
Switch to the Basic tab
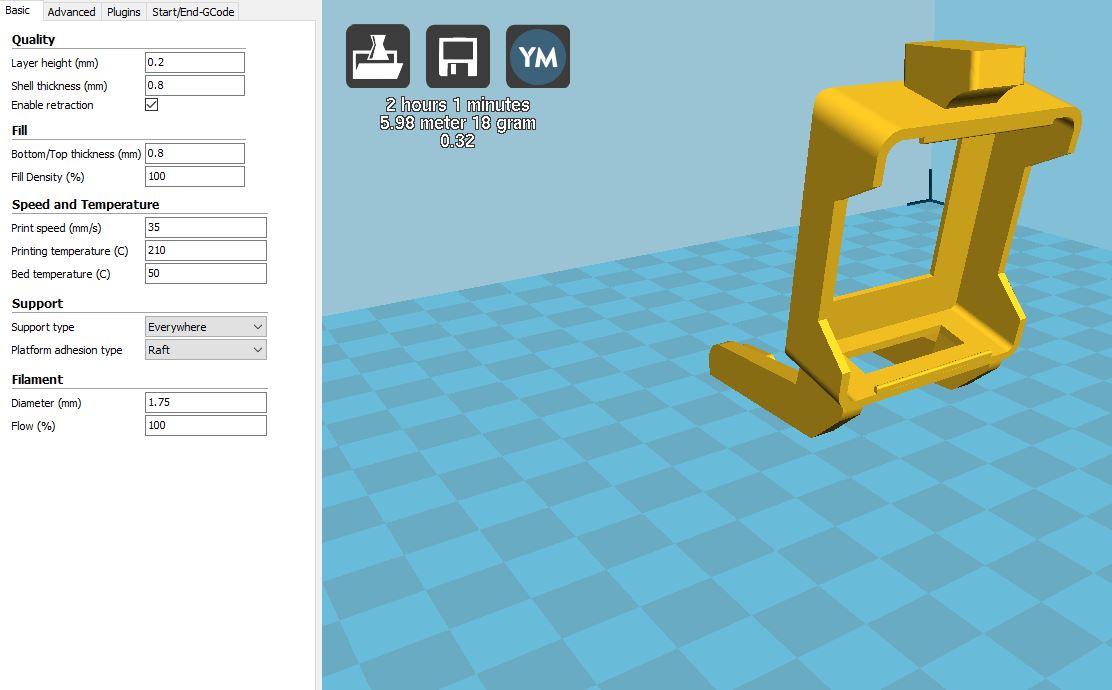pos(18,11)
